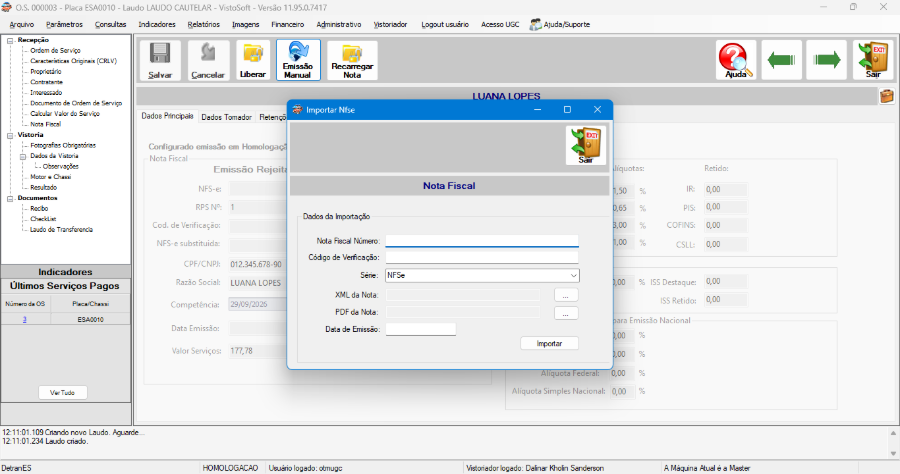The image size is (900, 474).
Task: Click the Ver Tudo button
Action: (63, 393)
